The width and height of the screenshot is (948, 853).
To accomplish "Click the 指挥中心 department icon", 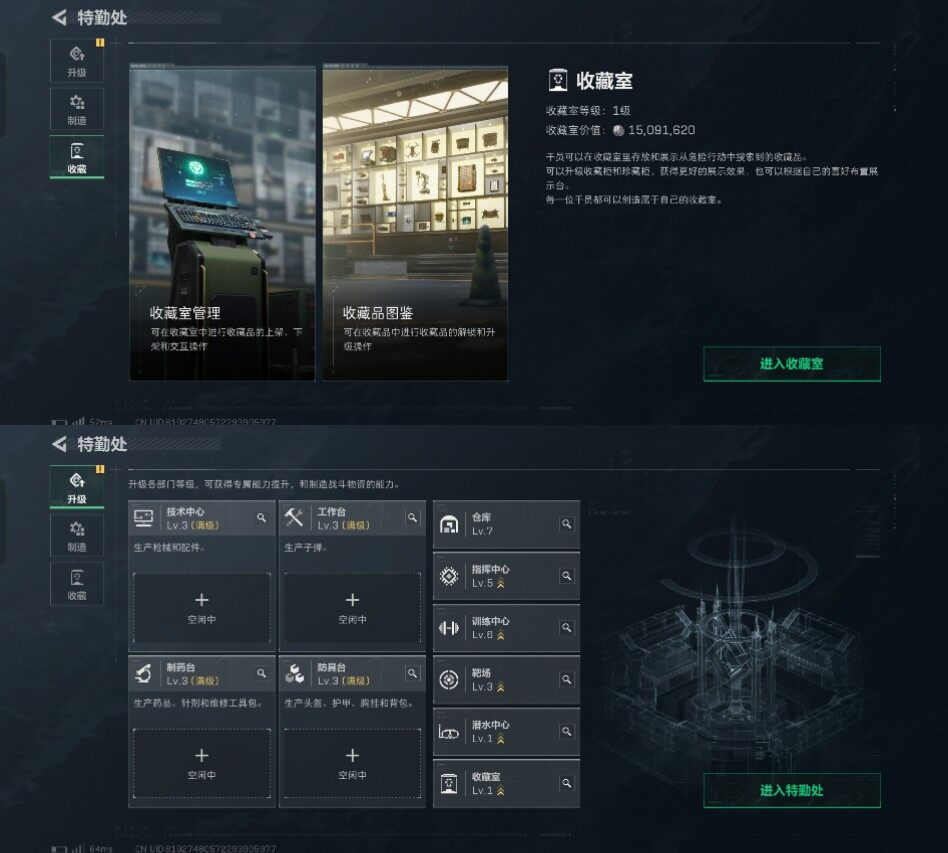I will [x=449, y=576].
